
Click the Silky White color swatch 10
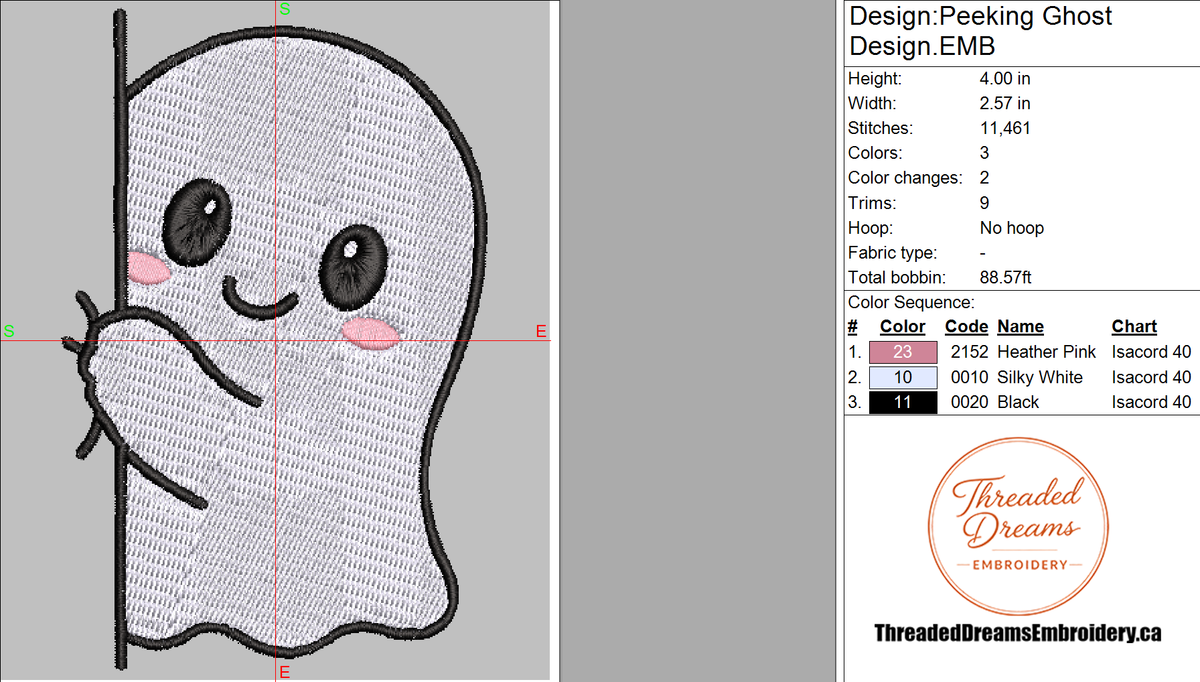(x=903, y=377)
